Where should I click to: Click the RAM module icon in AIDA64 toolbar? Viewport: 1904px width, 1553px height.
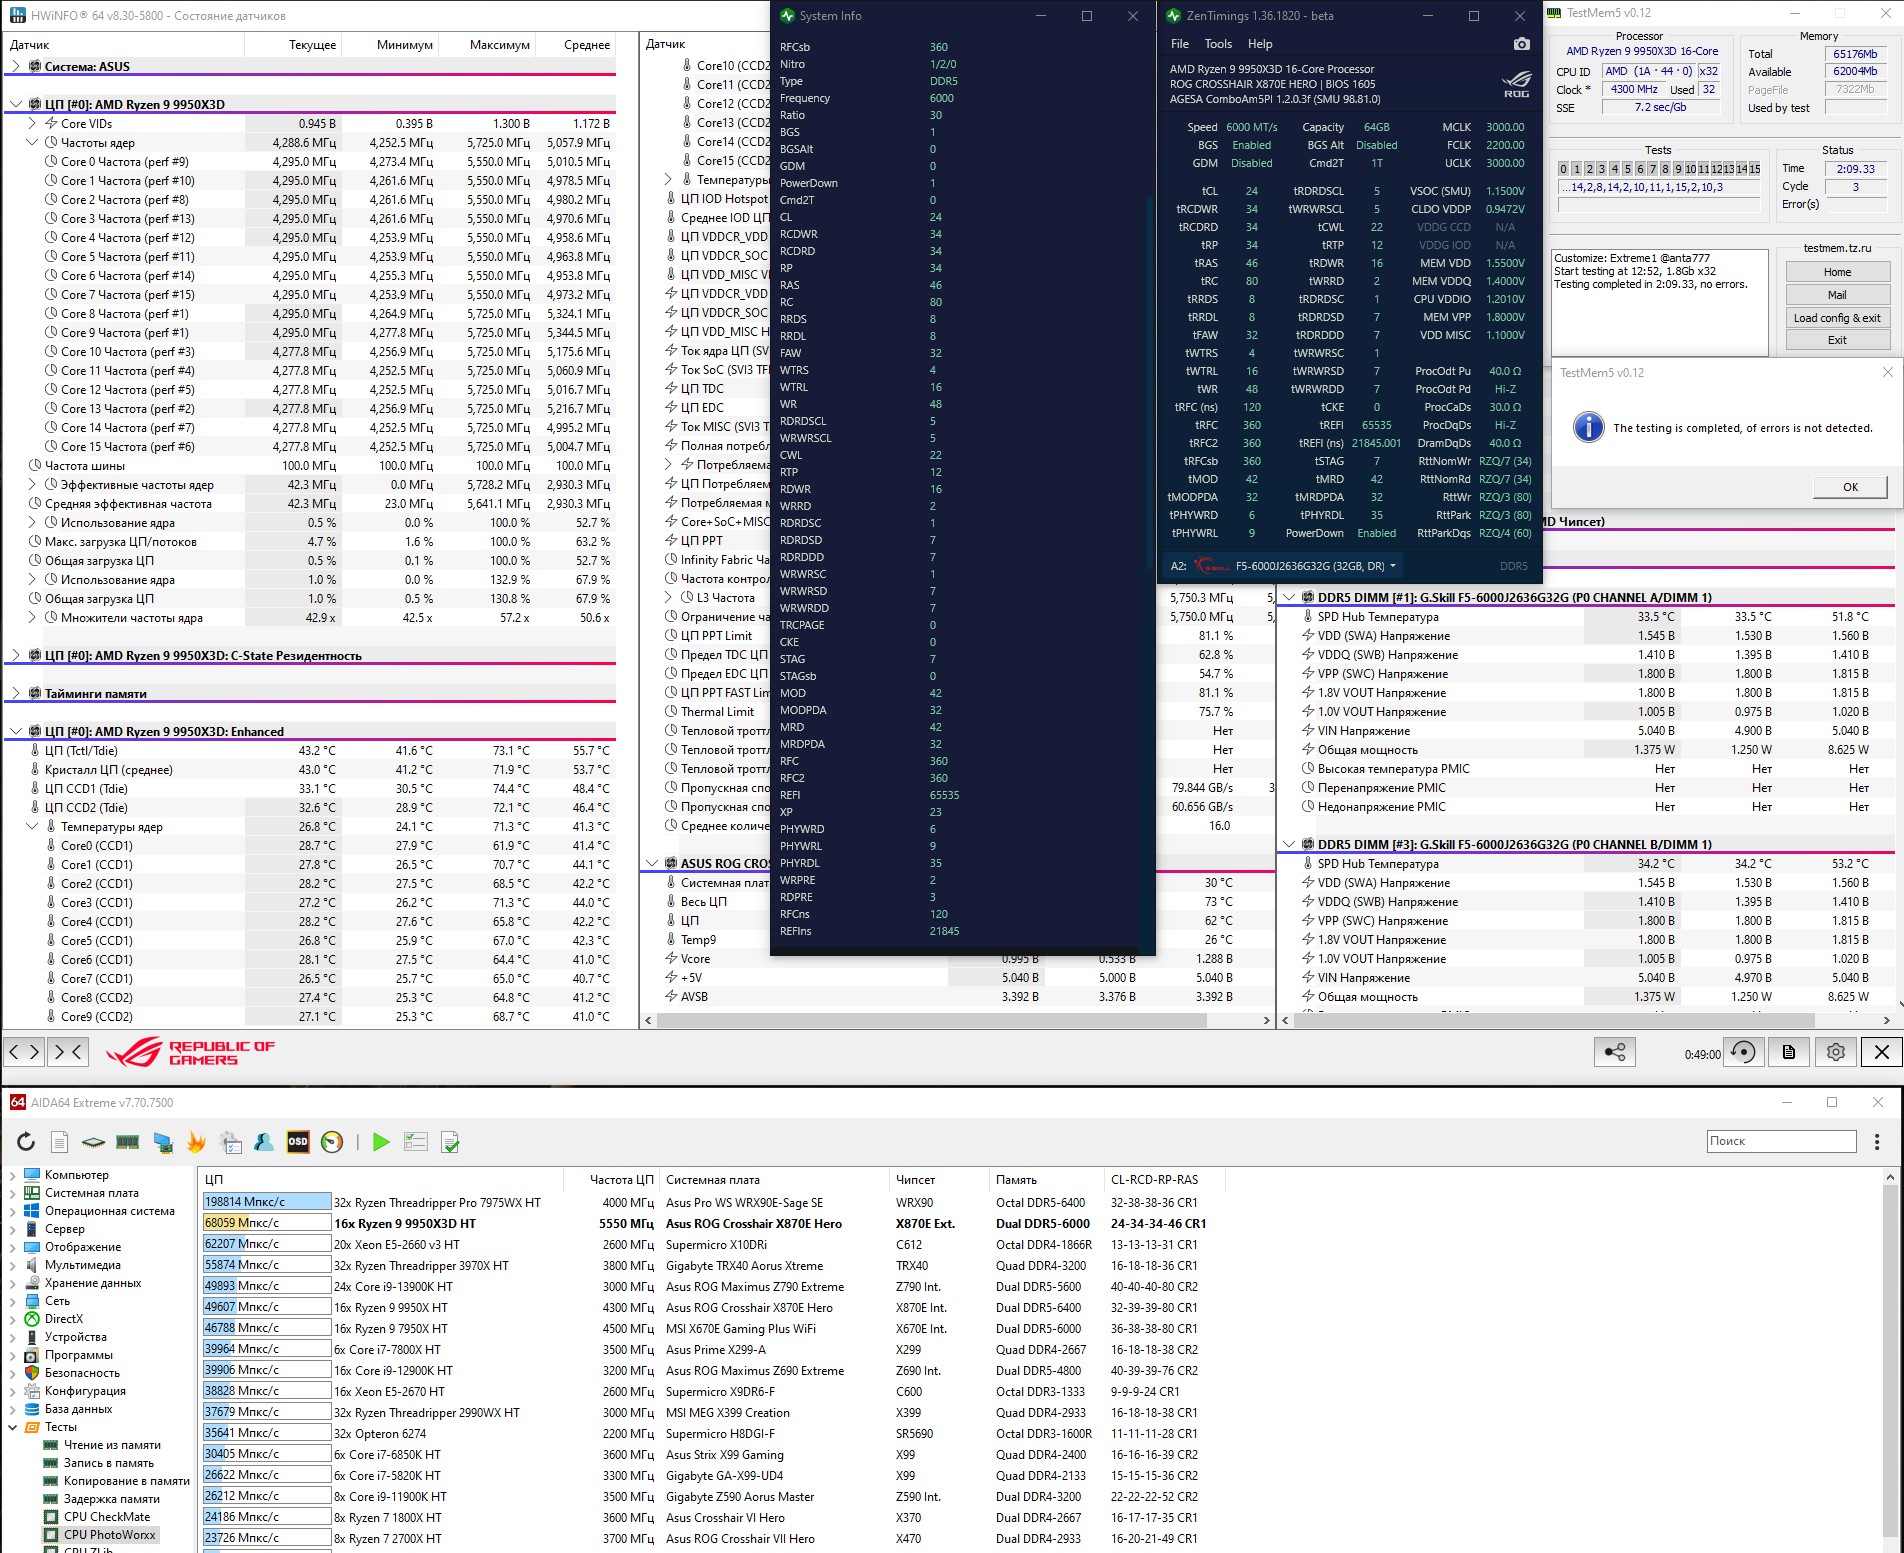click(x=128, y=1141)
